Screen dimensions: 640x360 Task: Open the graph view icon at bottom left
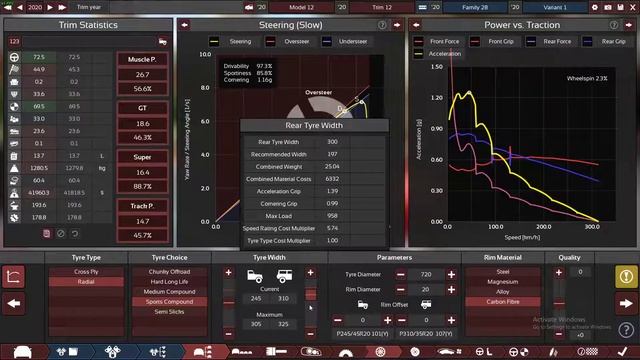(13, 277)
